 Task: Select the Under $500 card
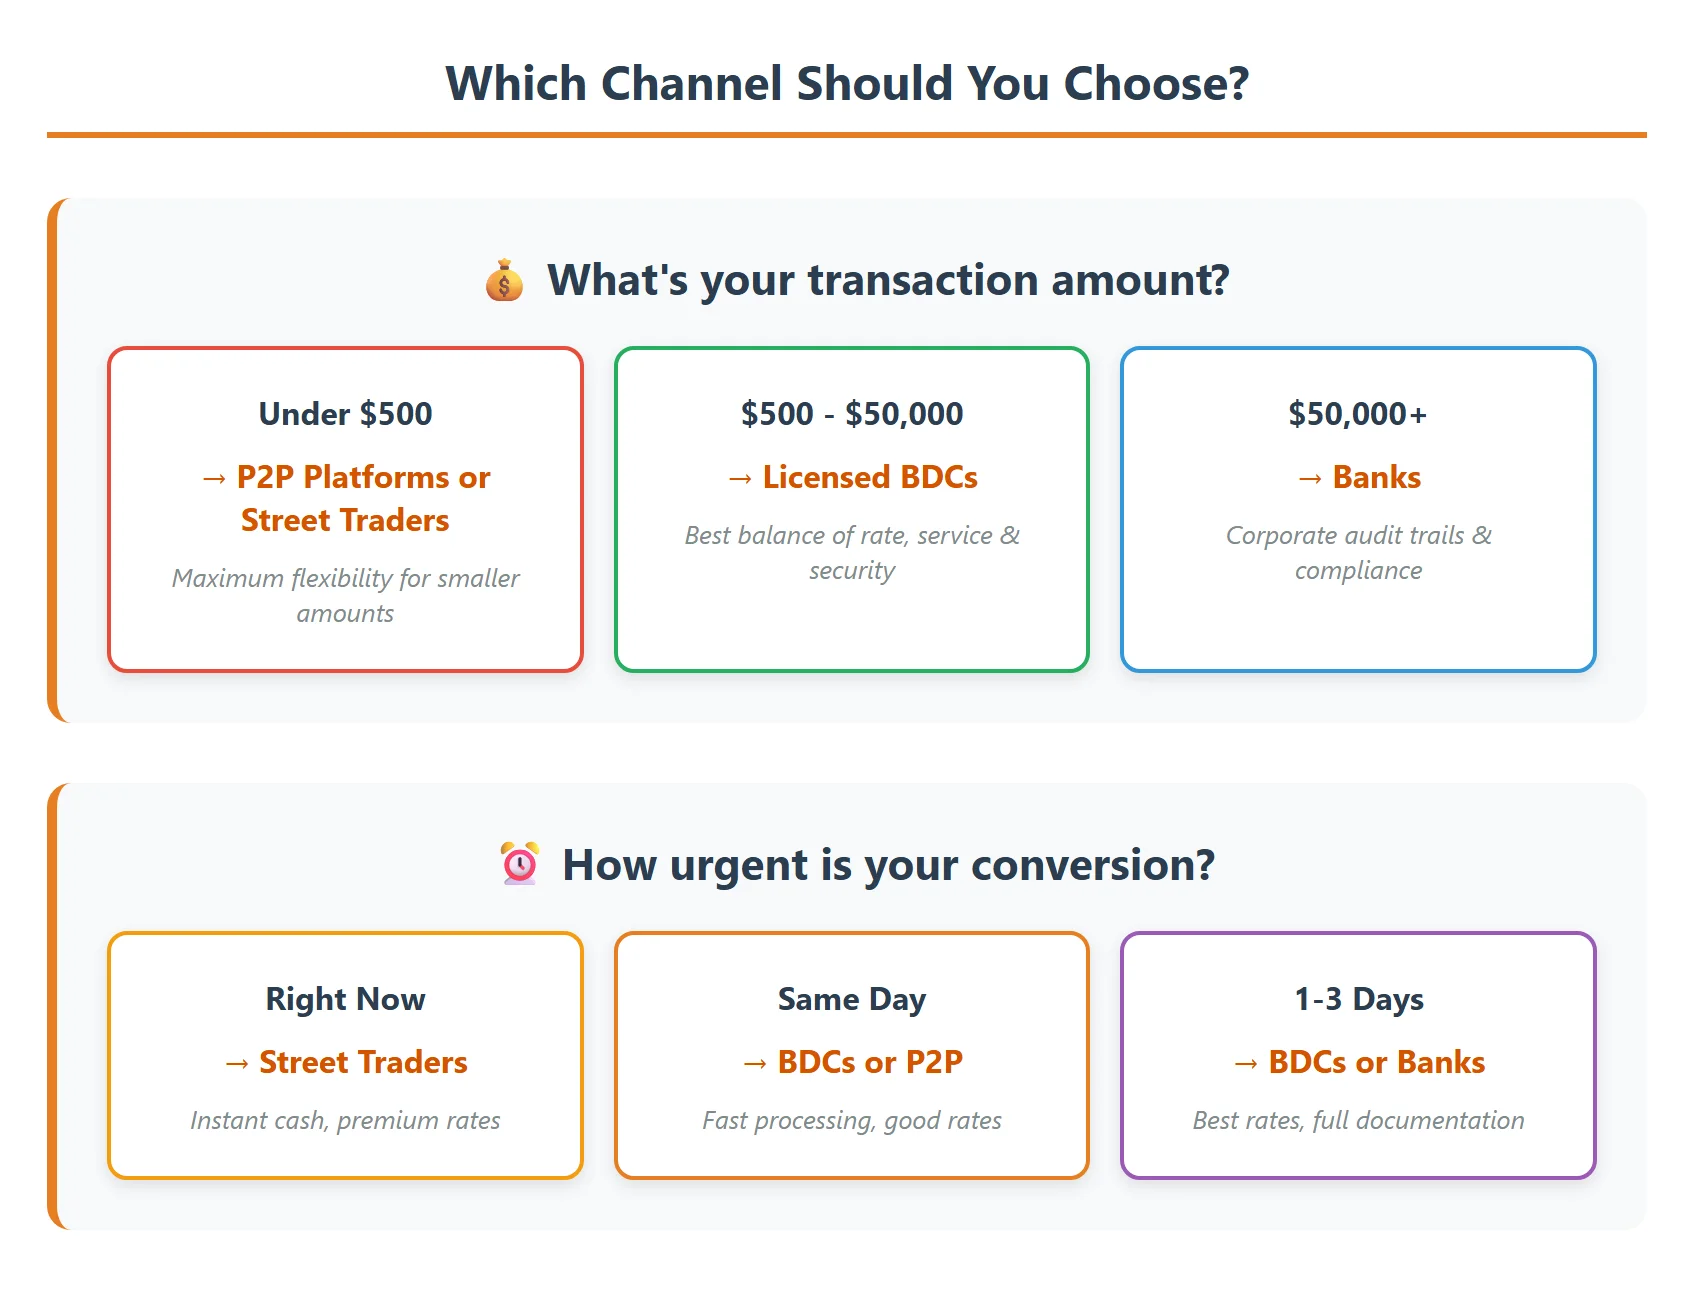point(345,509)
